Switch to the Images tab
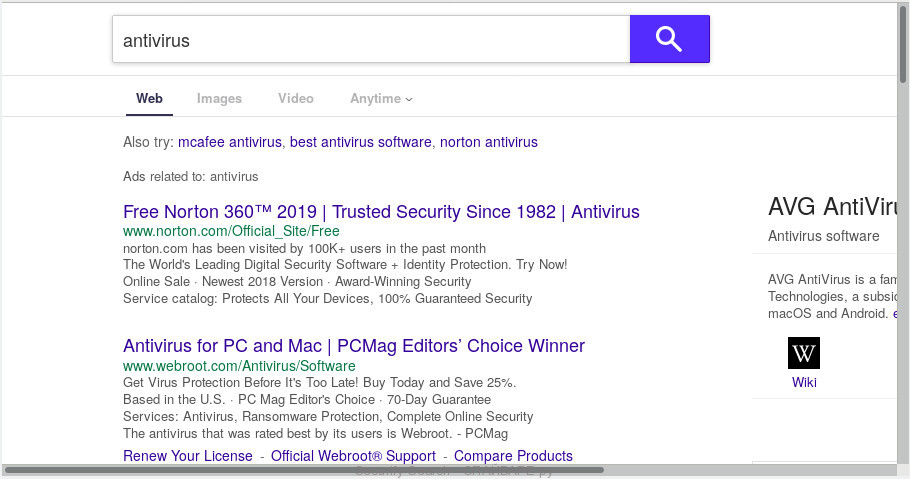910x479 pixels. click(x=219, y=99)
